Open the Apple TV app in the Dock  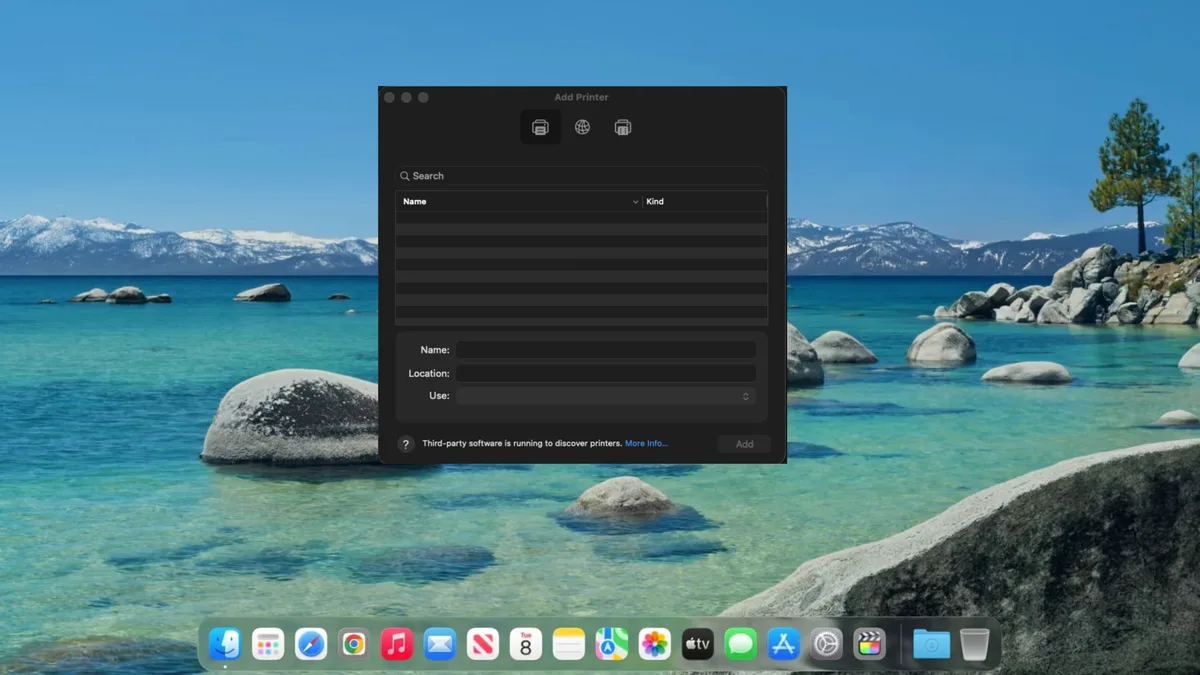pyautogui.click(x=698, y=644)
